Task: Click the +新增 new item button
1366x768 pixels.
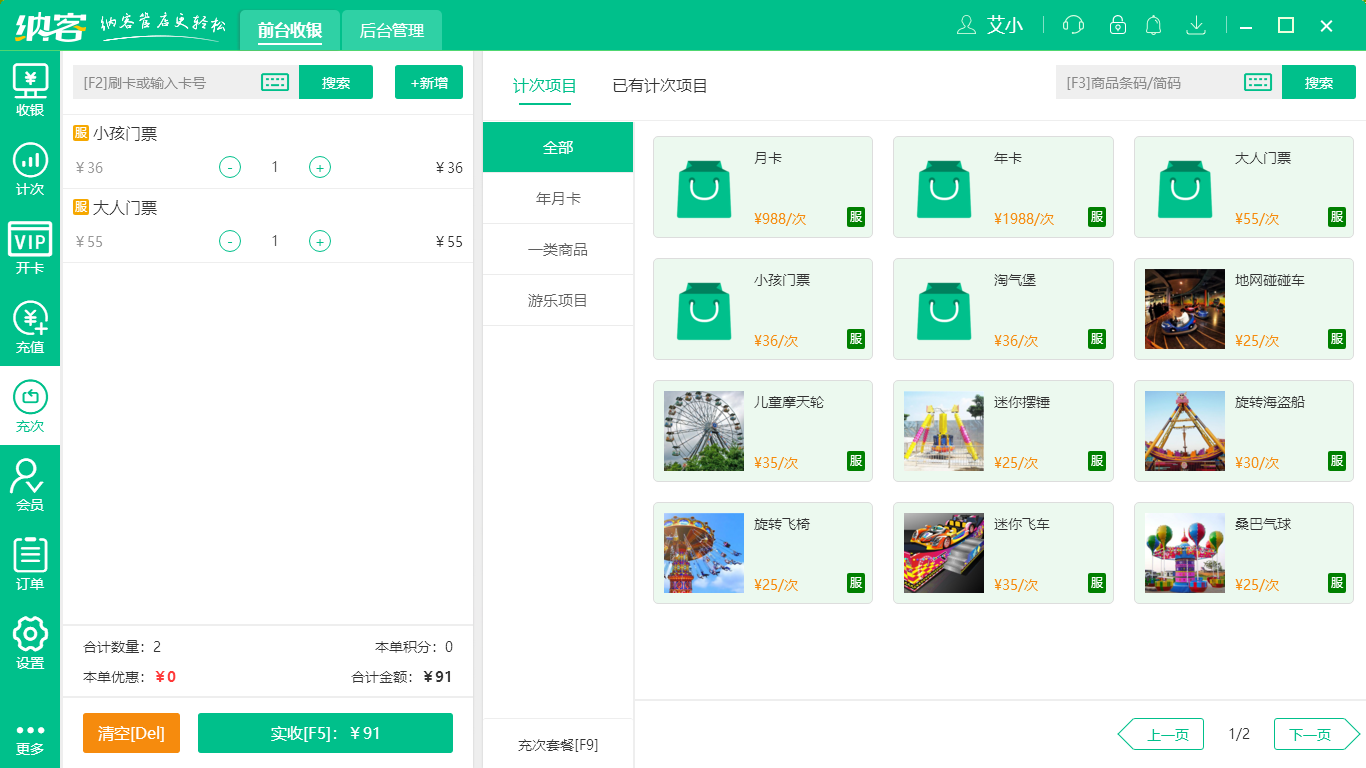Action: point(429,82)
